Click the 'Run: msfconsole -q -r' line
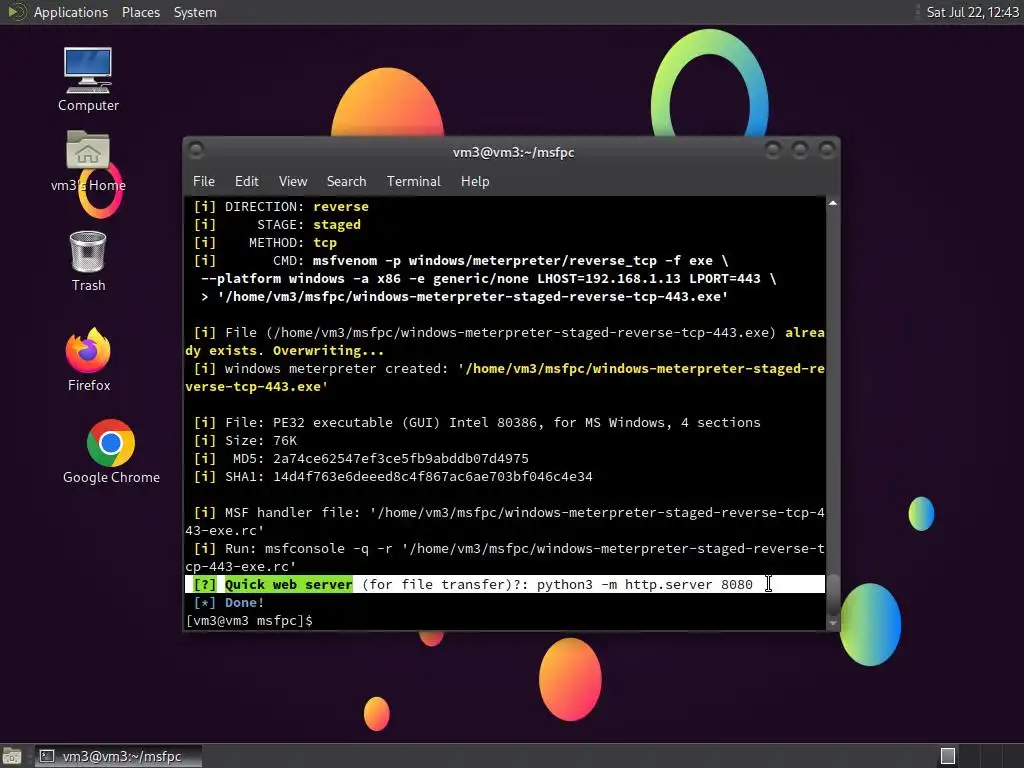 pos(505,557)
